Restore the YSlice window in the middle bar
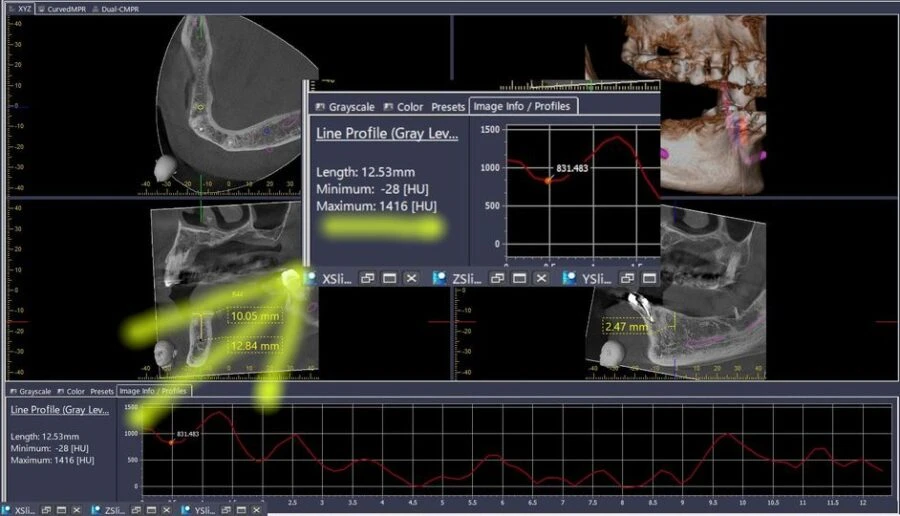 626,278
